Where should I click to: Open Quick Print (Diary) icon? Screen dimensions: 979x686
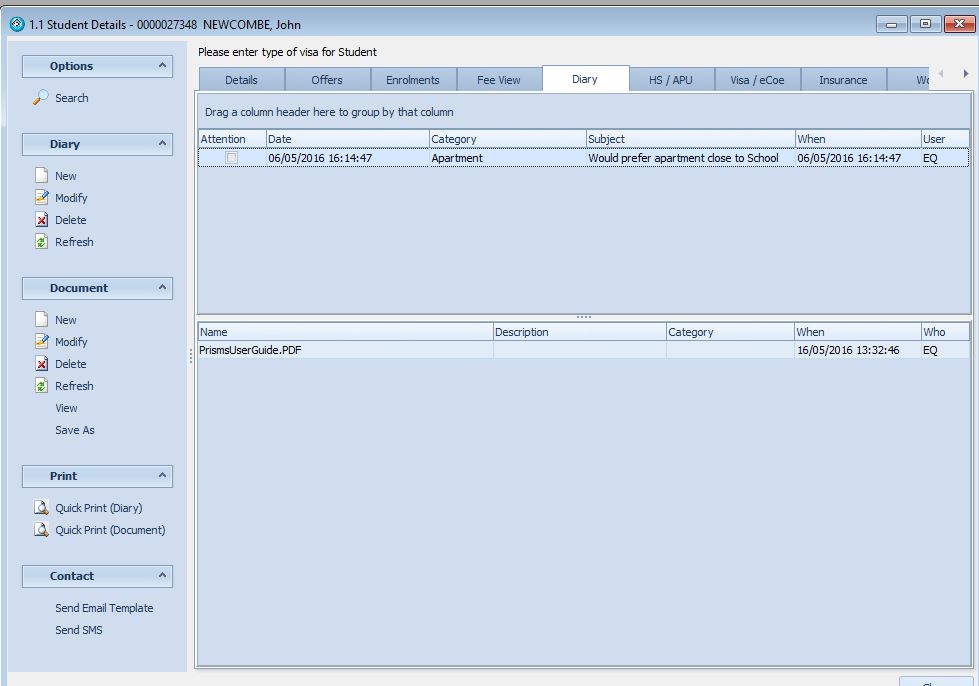click(x=41, y=508)
